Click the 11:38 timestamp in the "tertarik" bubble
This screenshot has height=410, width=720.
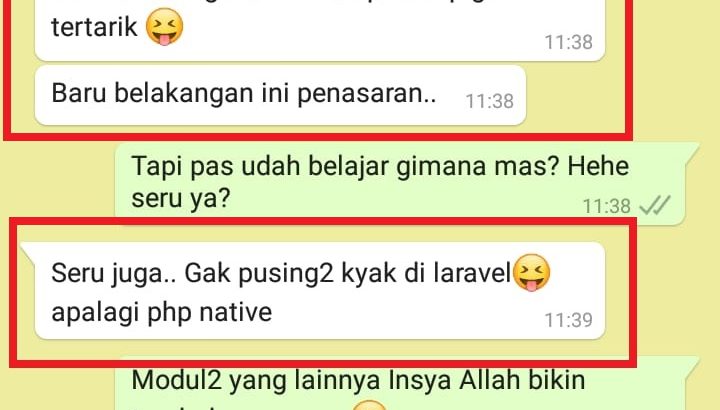(568, 42)
